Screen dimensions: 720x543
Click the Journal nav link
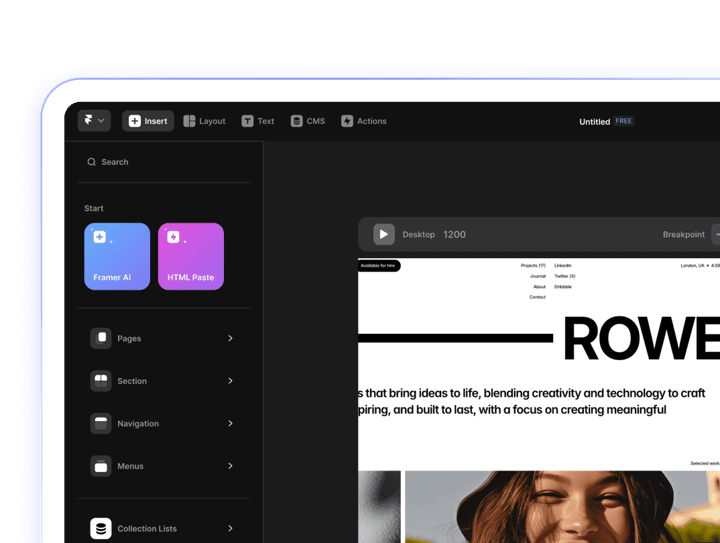pyautogui.click(x=538, y=276)
